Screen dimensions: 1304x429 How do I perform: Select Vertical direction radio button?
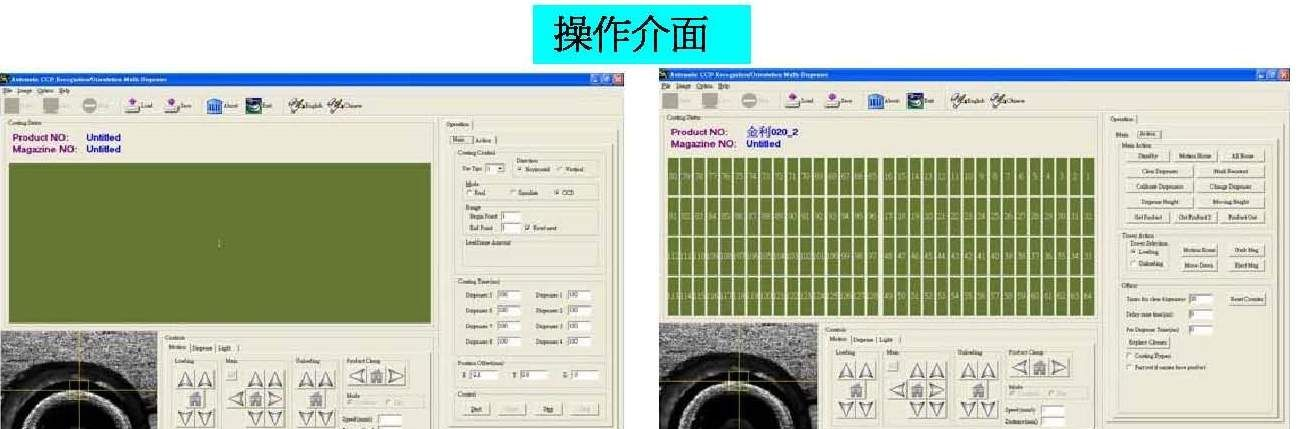(559, 169)
